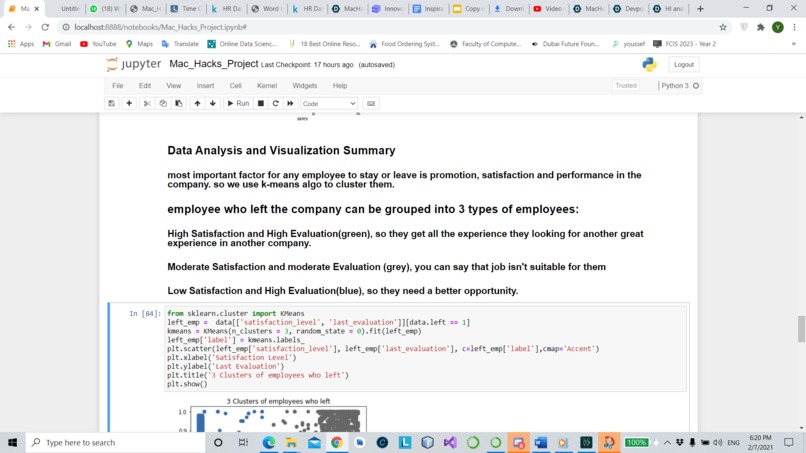Viewport: 806px width, 453px height.
Task: Go back in browser
Action: 11,27
